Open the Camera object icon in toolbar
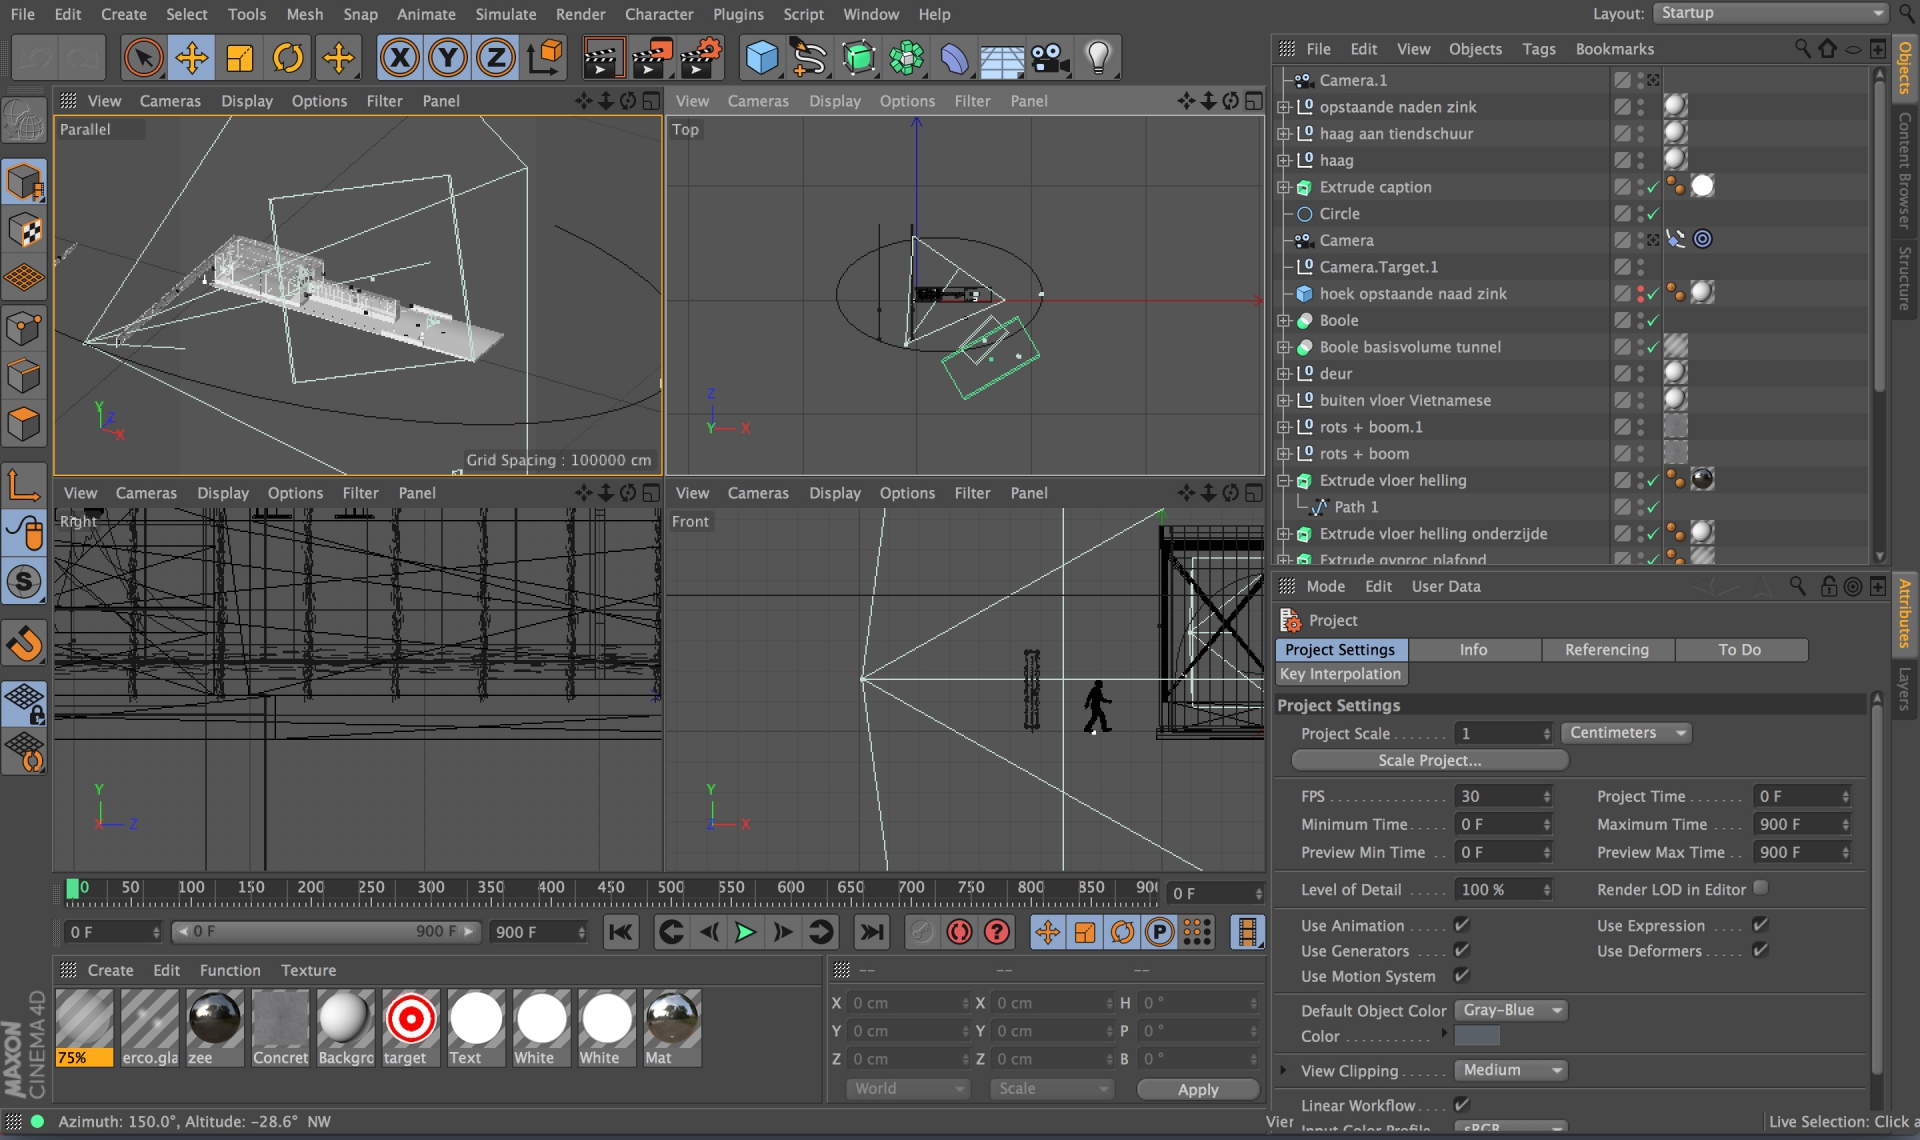The height and width of the screenshot is (1140, 1920). (x=1050, y=58)
